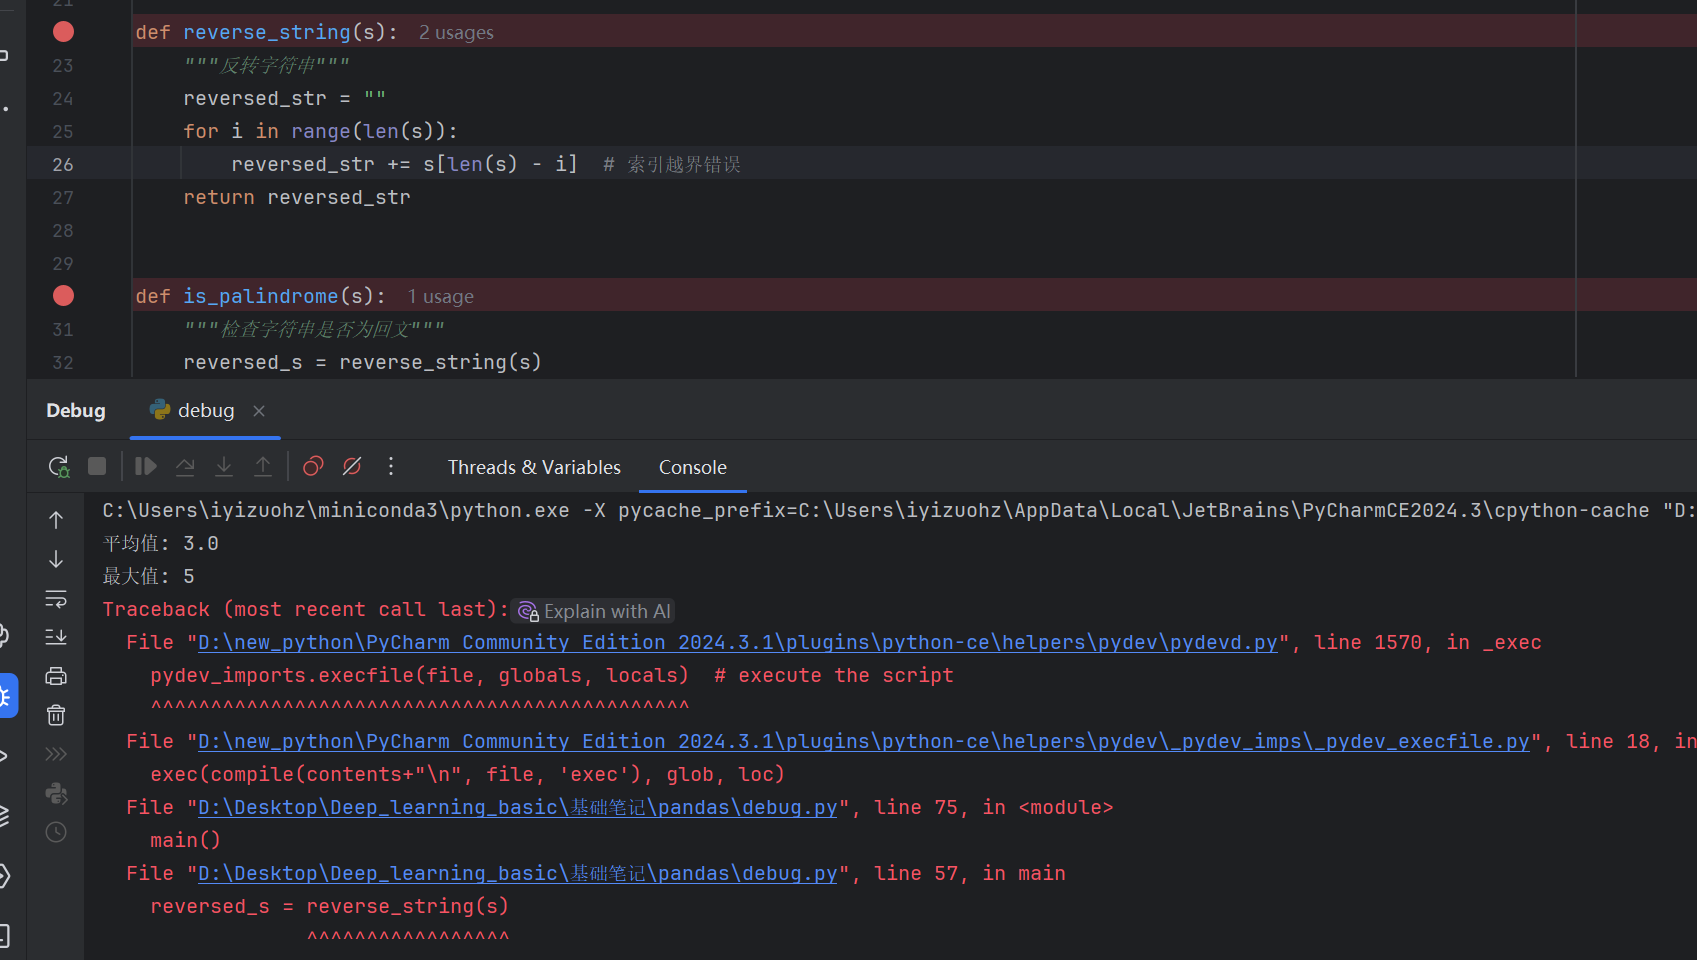Mute all breakpoints
This screenshot has width=1697, height=960.
[351, 466]
